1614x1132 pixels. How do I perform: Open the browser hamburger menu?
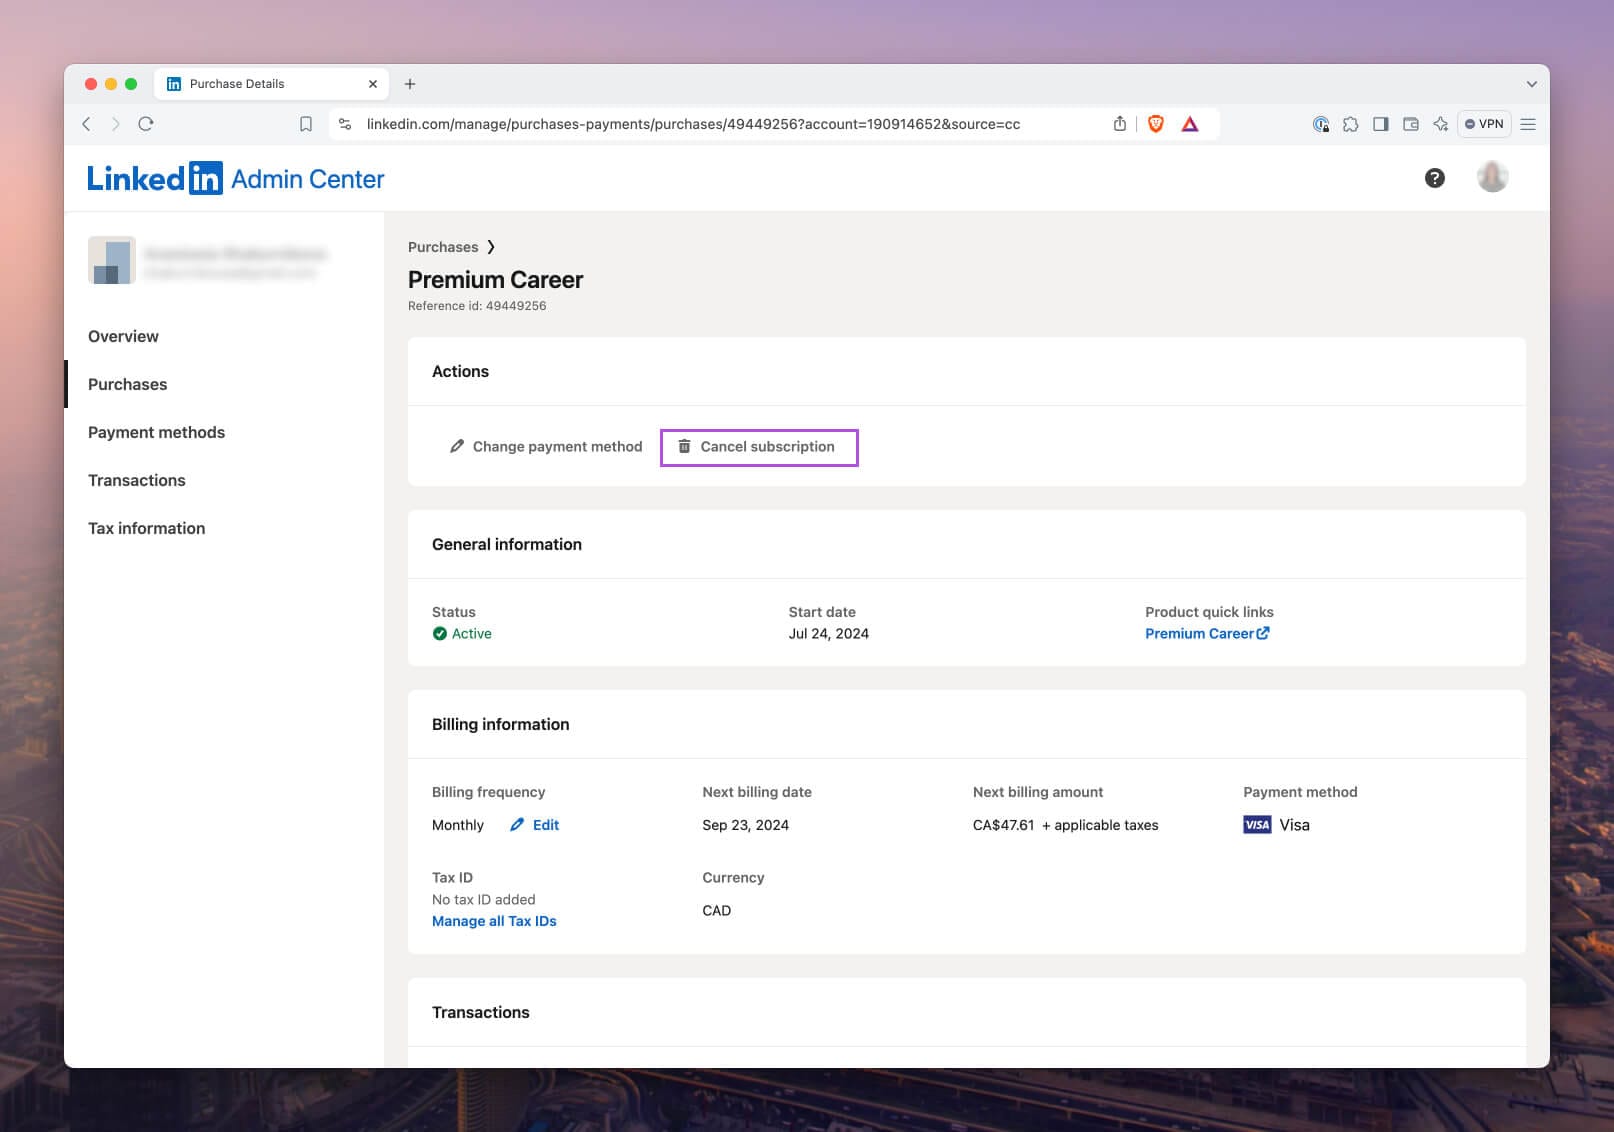pos(1528,124)
